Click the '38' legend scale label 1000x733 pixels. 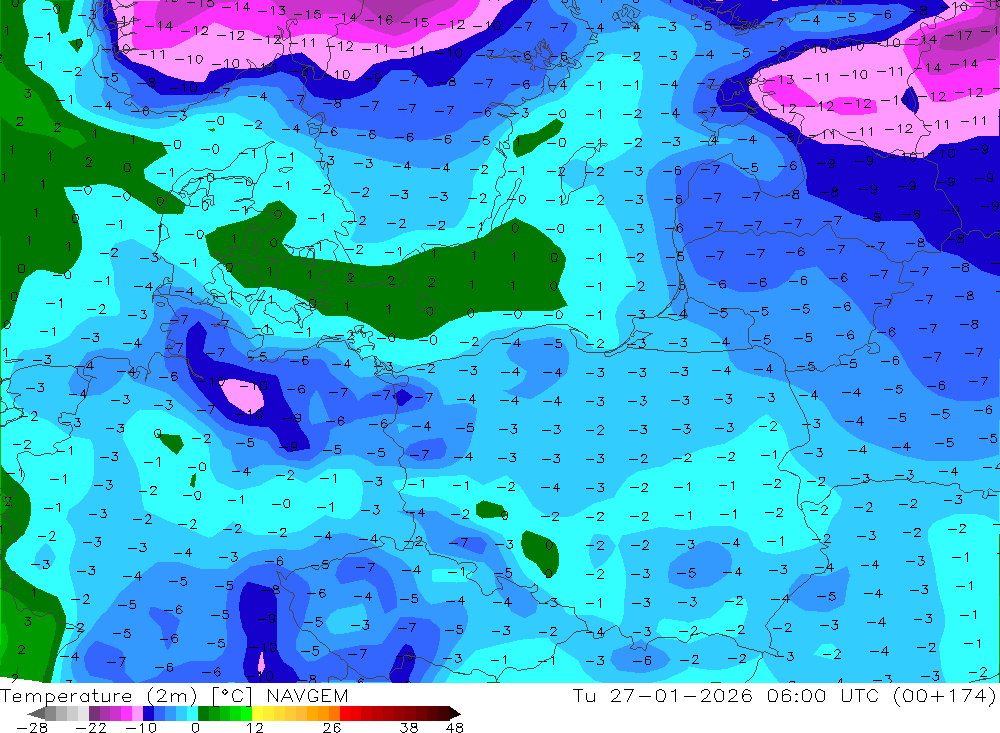click(x=409, y=728)
